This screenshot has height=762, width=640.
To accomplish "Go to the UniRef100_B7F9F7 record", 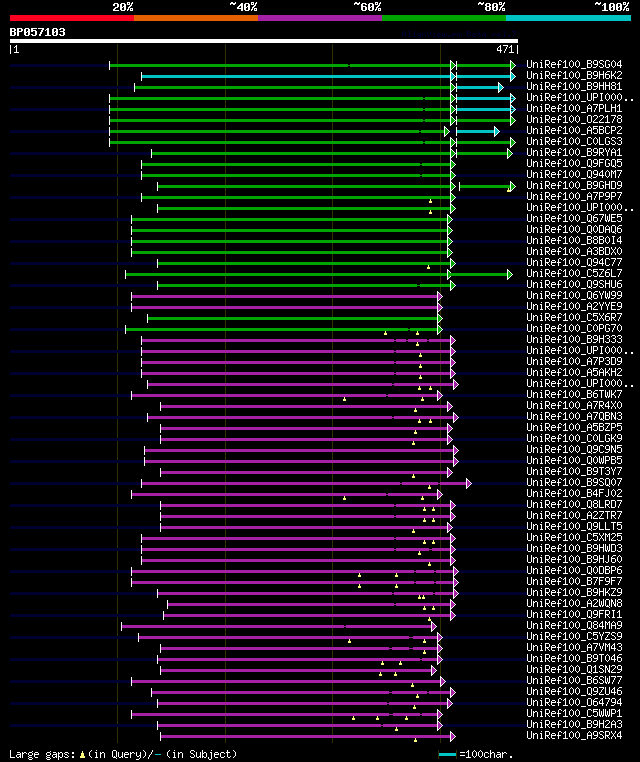I will (x=574, y=581).
